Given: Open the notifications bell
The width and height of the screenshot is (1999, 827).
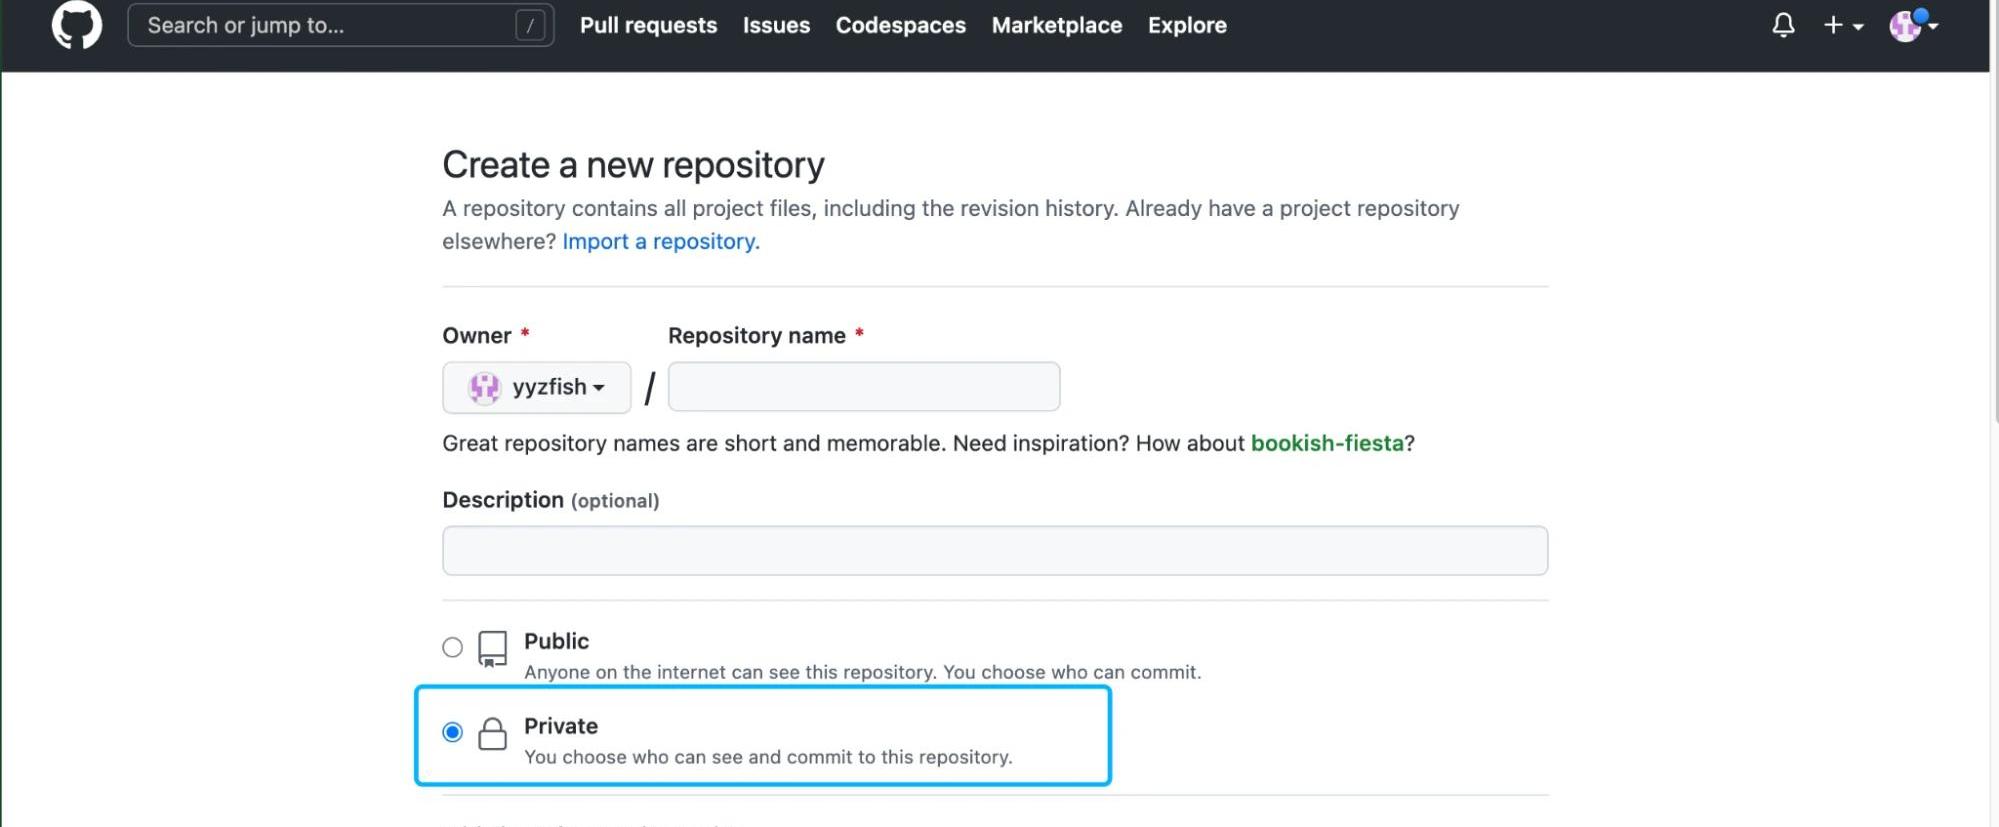Looking at the screenshot, I should click(1783, 25).
